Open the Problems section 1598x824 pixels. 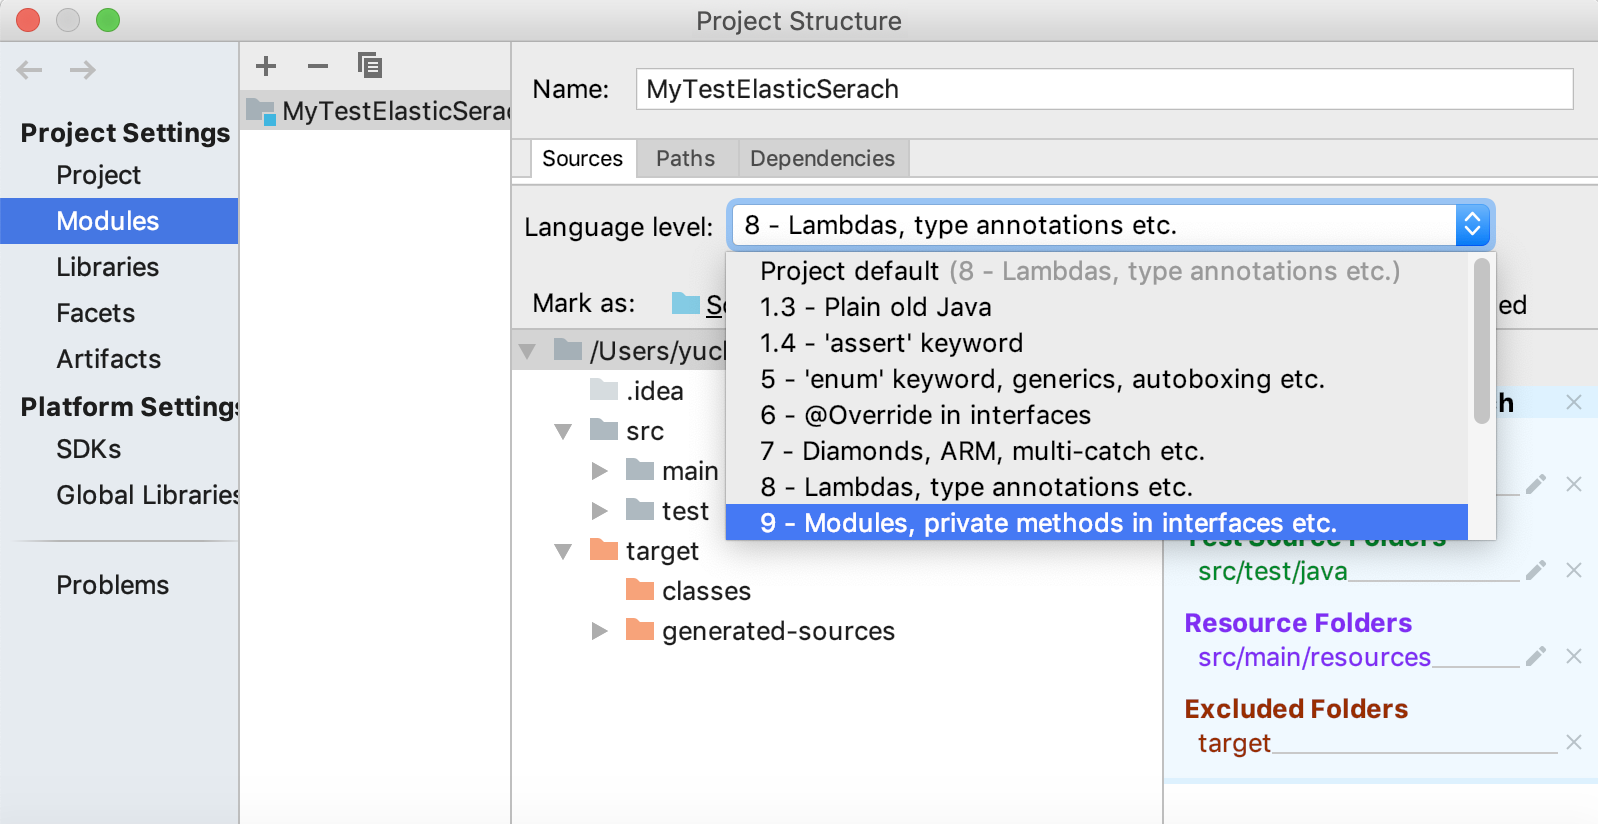[x=113, y=585]
